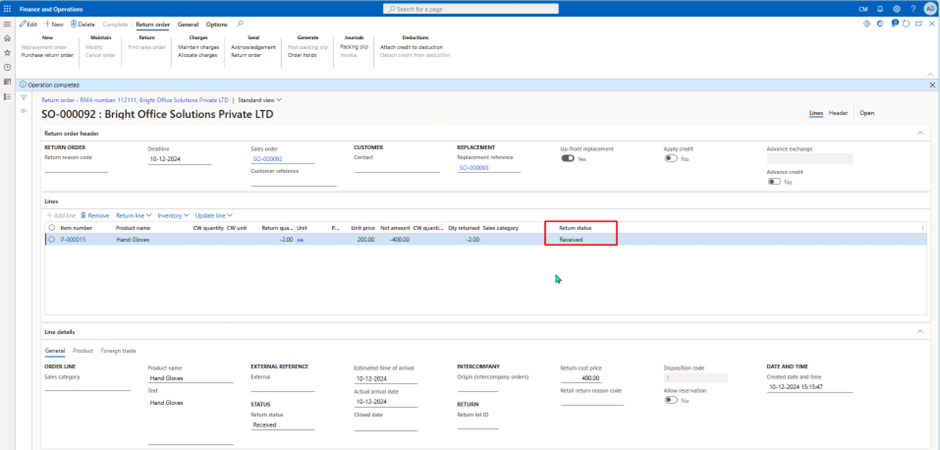Click the Open in Office icon
Screen dimensions: 940x450
[x=880, y=24]
